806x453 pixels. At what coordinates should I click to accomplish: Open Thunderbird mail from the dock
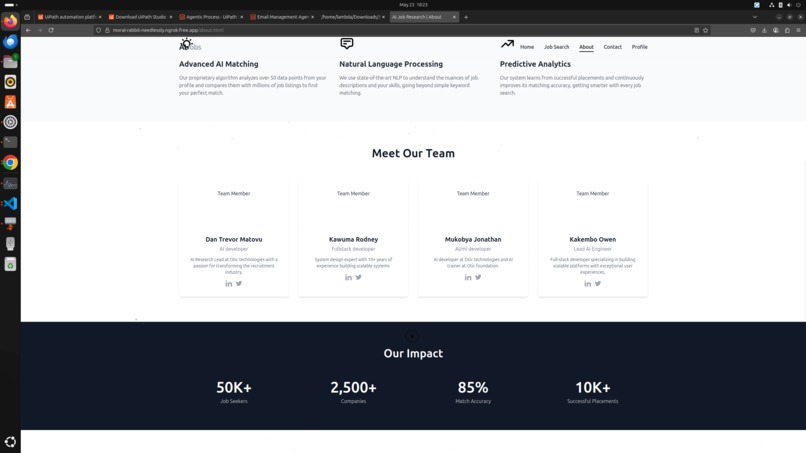click(x=10, y=42)
